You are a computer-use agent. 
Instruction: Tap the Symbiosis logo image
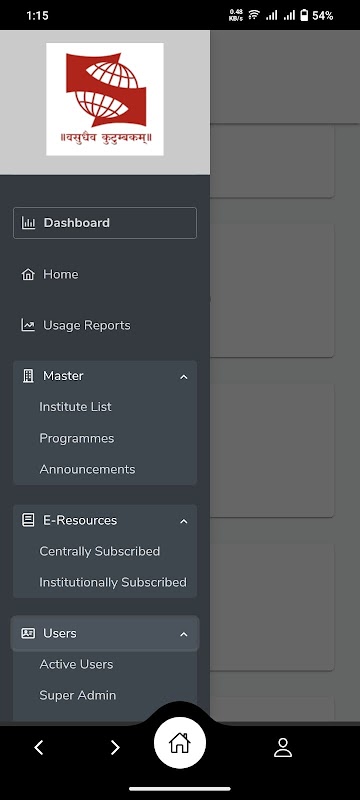[105, 99]
